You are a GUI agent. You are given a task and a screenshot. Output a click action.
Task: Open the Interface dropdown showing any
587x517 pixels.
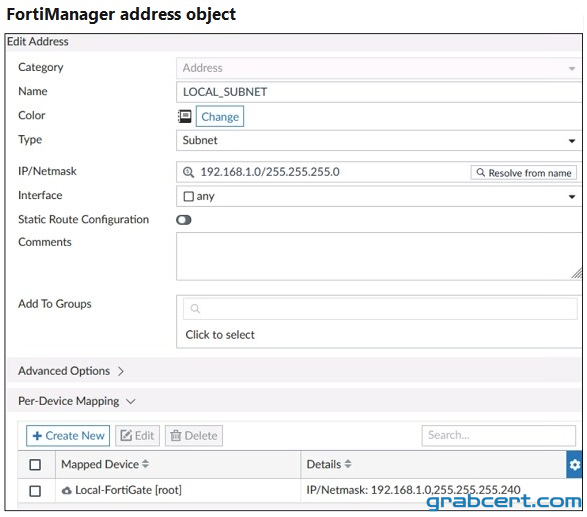(378, 196)
